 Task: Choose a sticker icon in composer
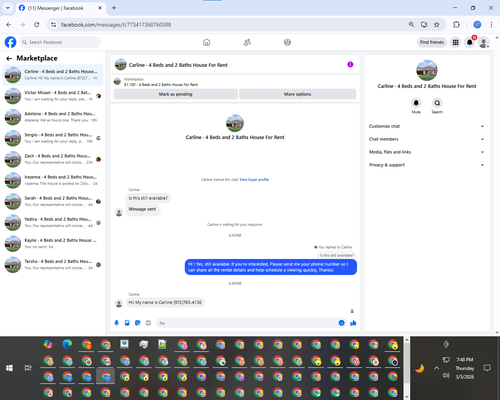138,323
